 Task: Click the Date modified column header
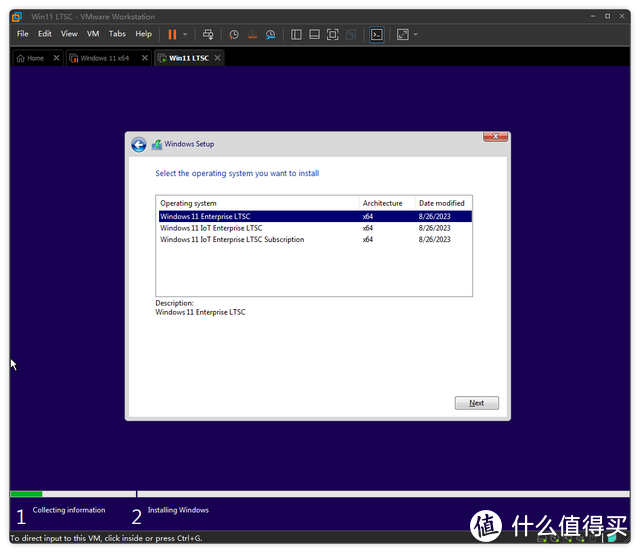[443, 203]
